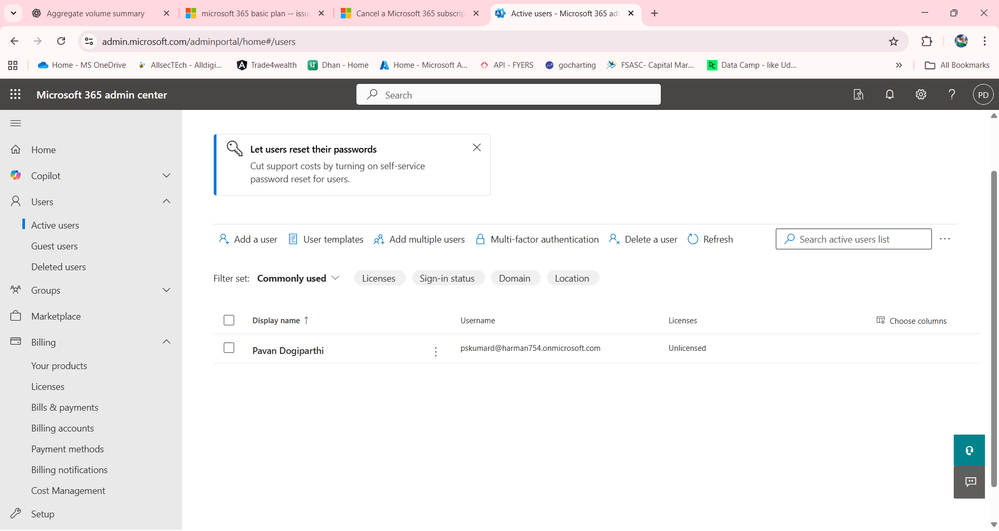Open the notifications bell
Viewport: 999px width, 531px height.
click(x=889, y=94)
